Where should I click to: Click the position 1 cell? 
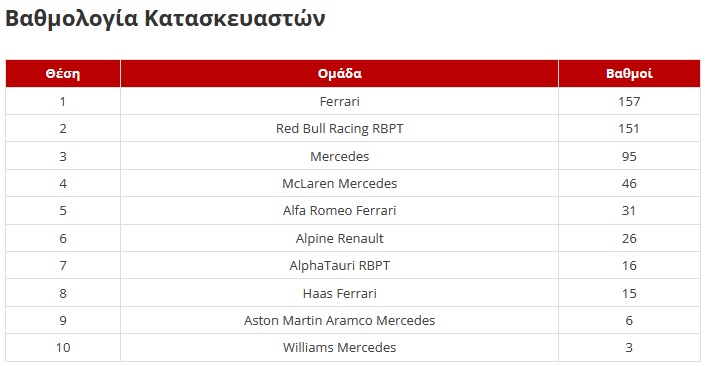tap(63, 101)
